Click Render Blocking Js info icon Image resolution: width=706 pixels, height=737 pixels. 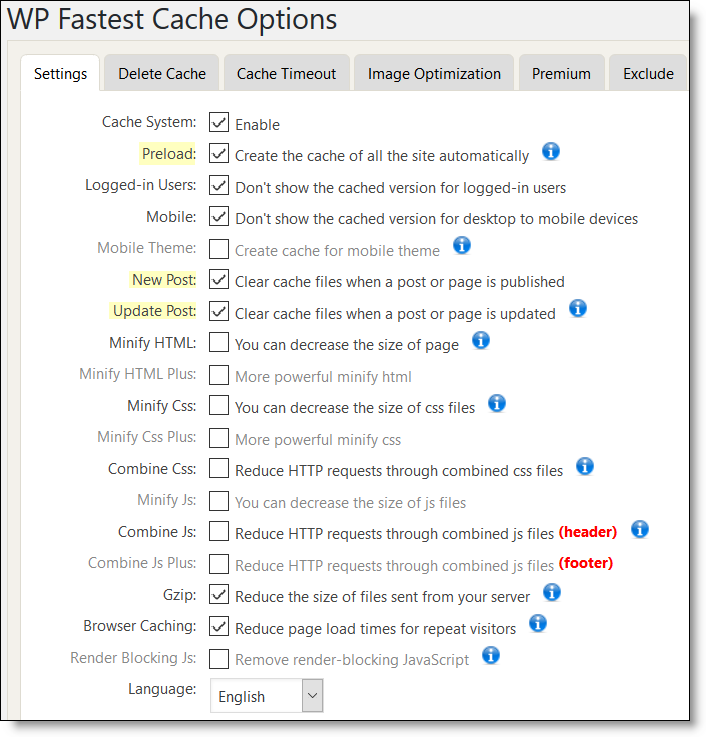click(x=490, y=656)
